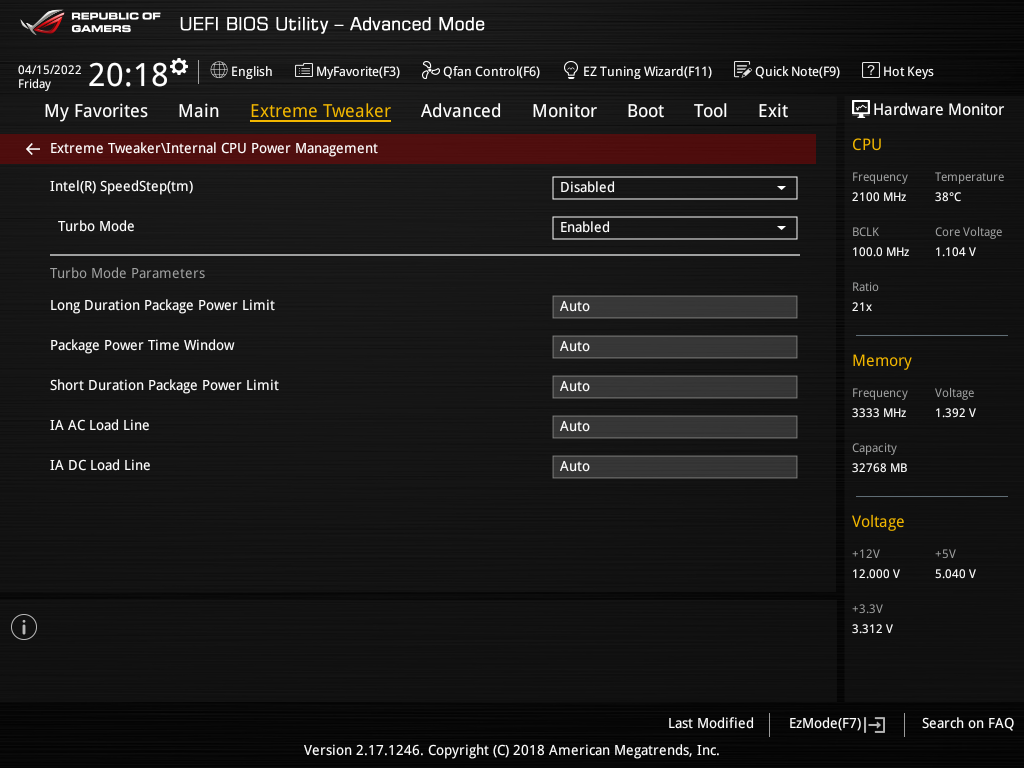Image resolution: width=1024 pixels, height=768 pixels.
Task: Click the back arrow to Extreme Tweaker
Action: (x=33, y=149)
